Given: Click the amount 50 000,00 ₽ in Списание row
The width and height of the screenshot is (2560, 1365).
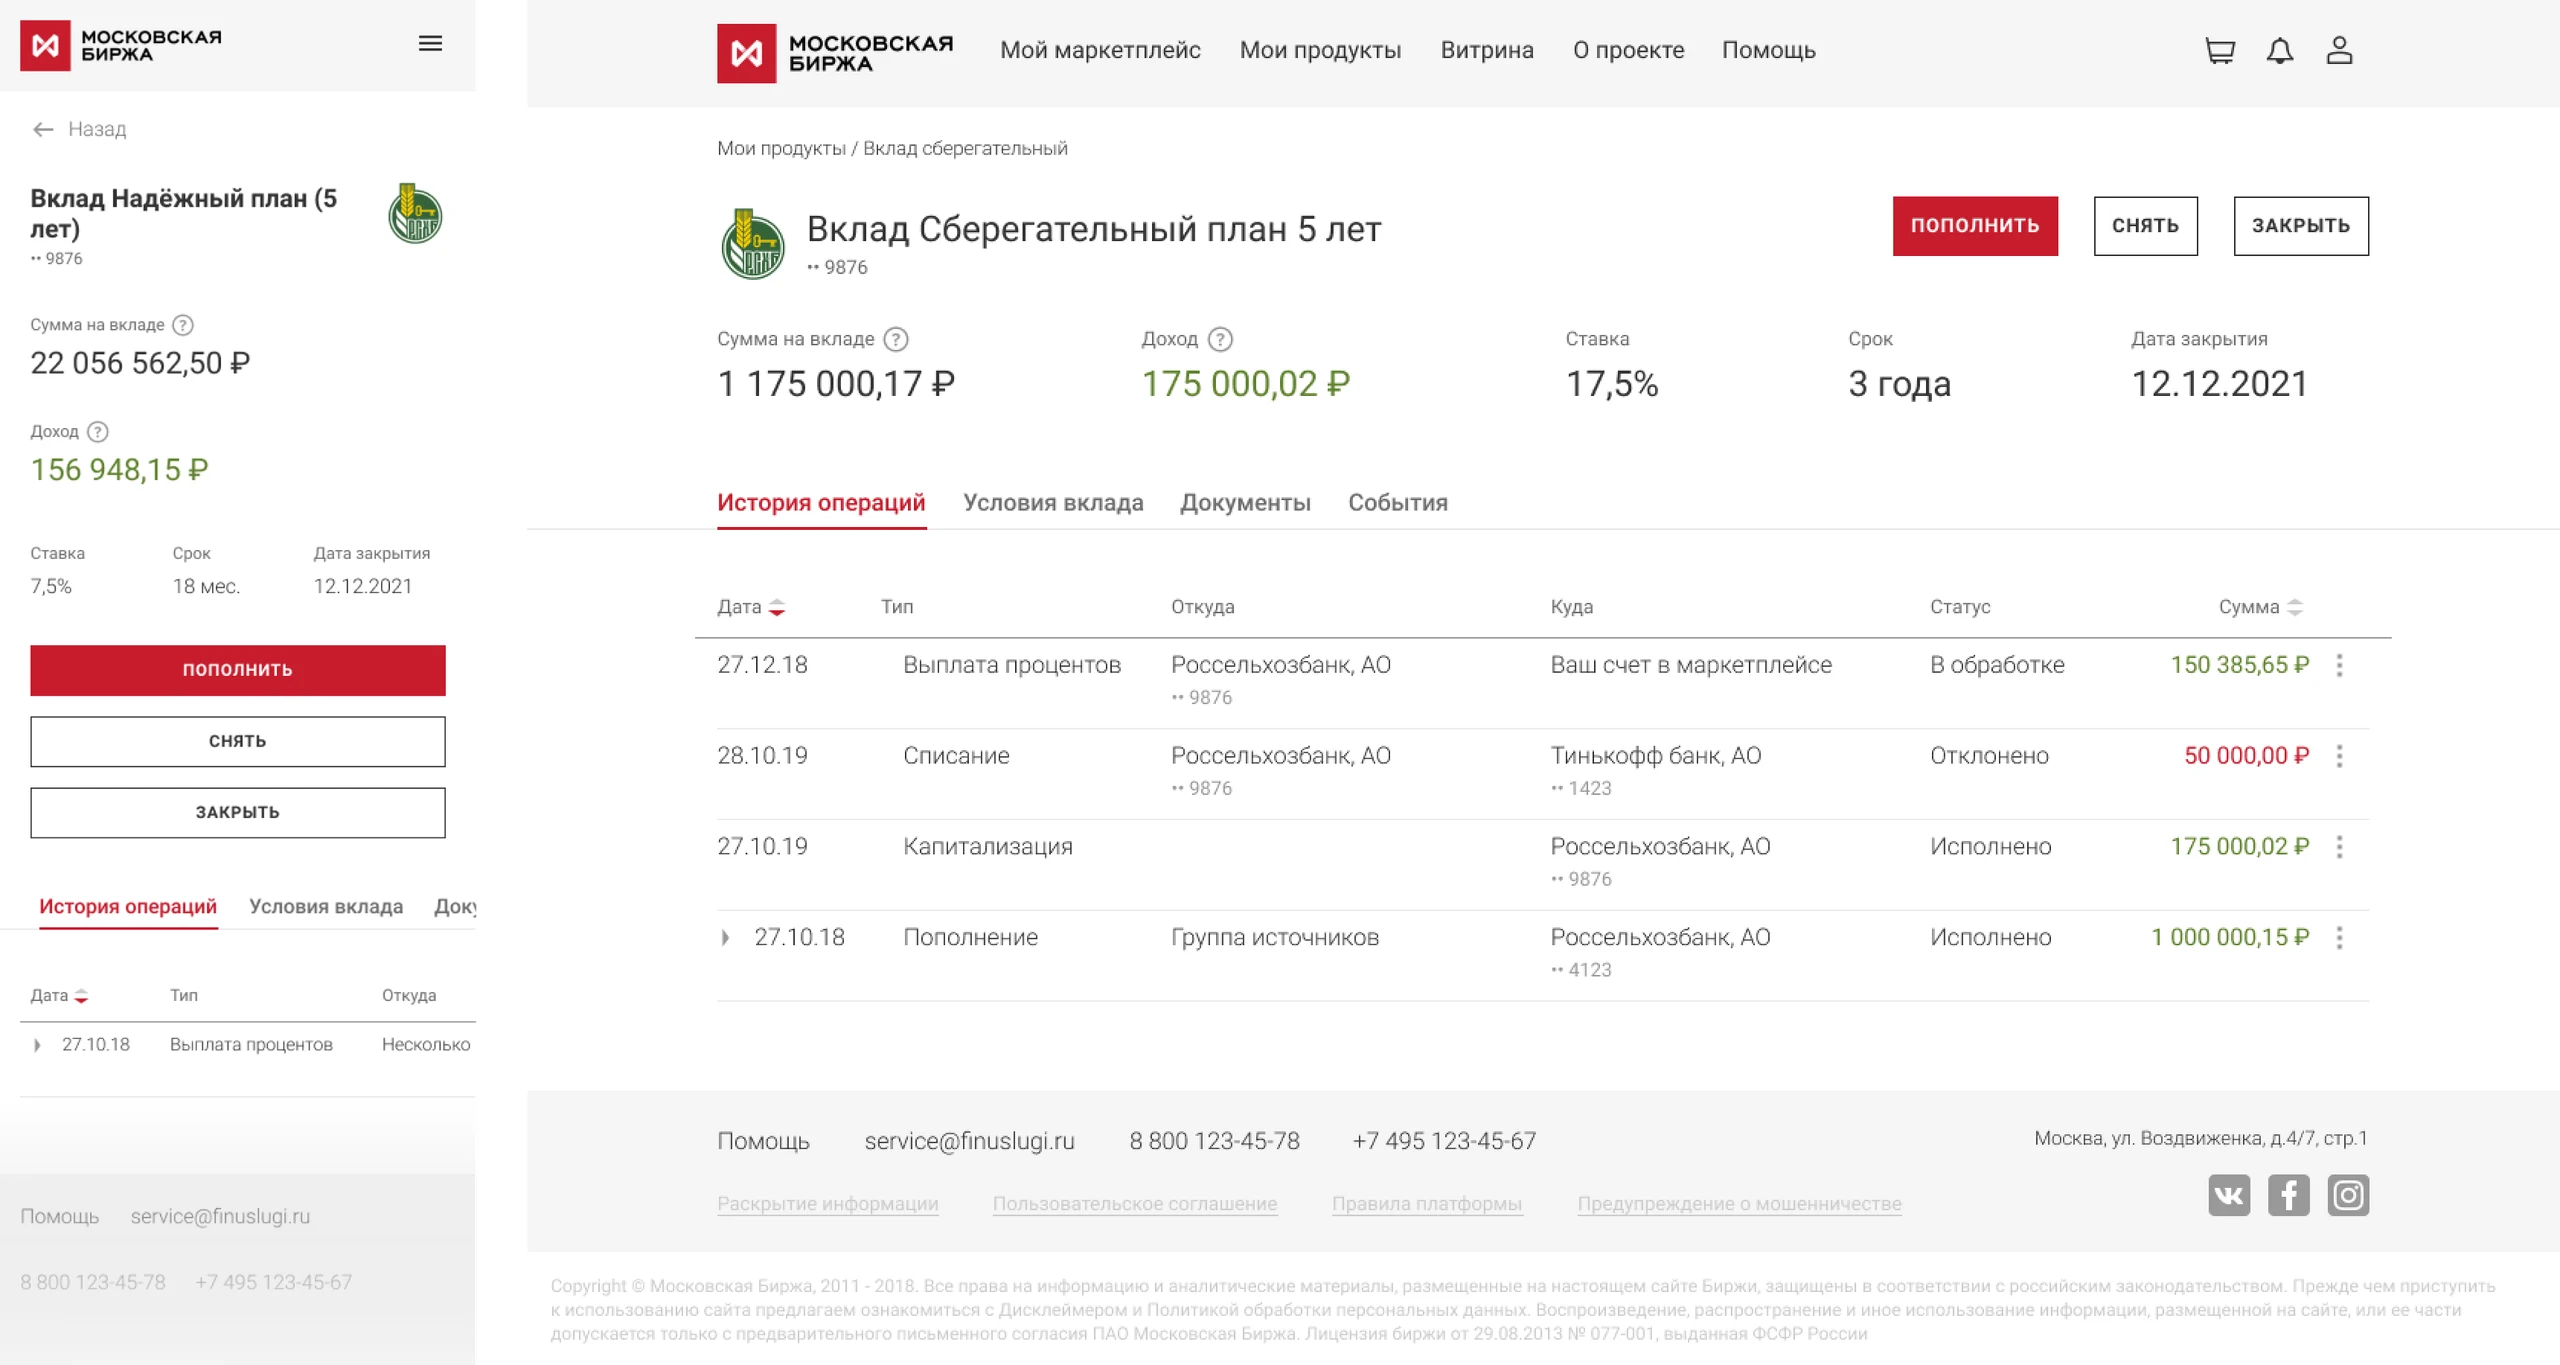Looking at the screenshot, I should click(2246, 756).
